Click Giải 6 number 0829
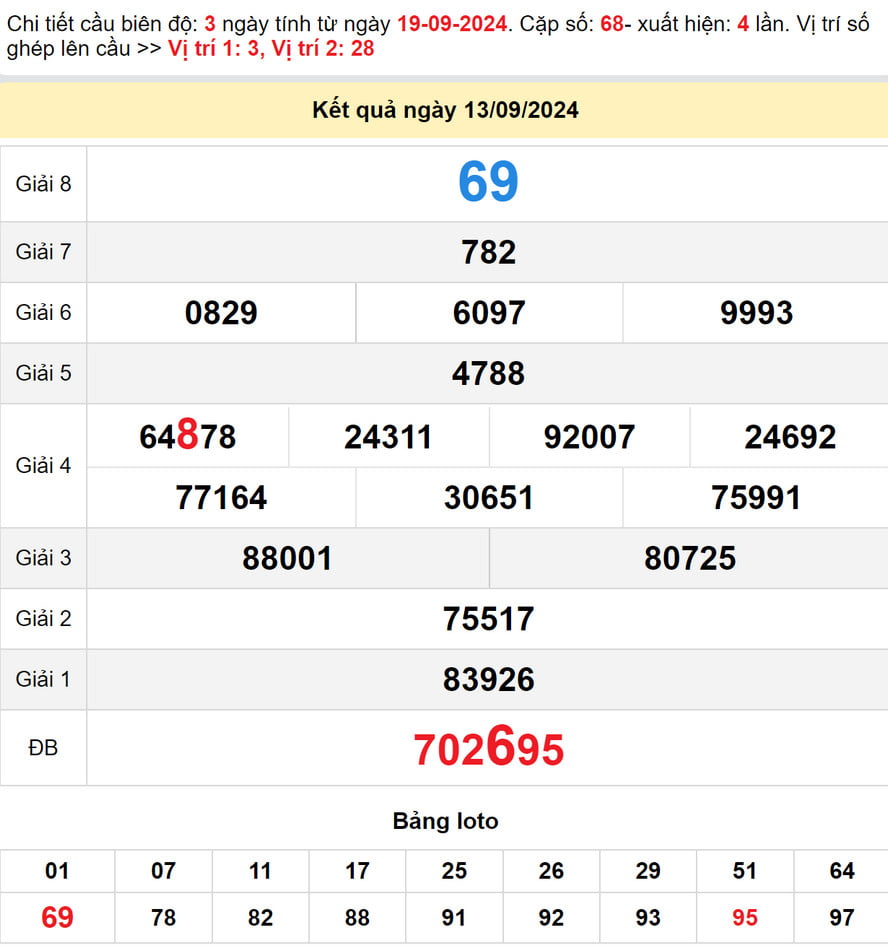This screenshot has width=888, height=946. point(221,313)
